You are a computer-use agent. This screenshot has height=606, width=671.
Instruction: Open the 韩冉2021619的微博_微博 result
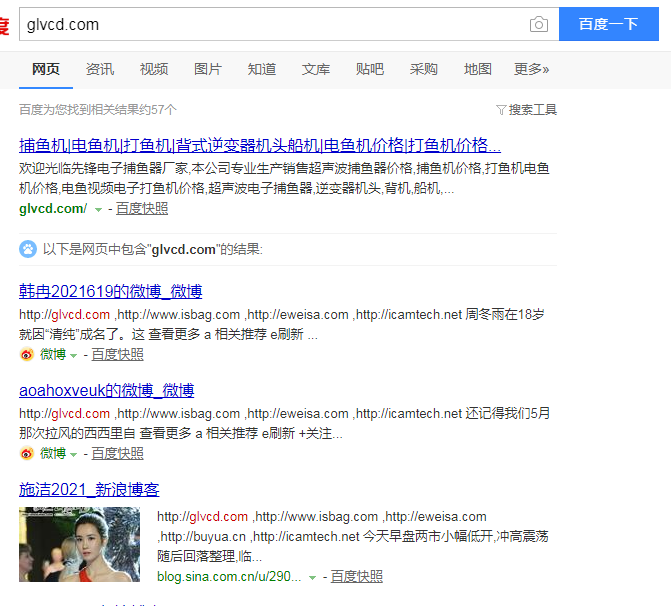(x=110, y=291)
